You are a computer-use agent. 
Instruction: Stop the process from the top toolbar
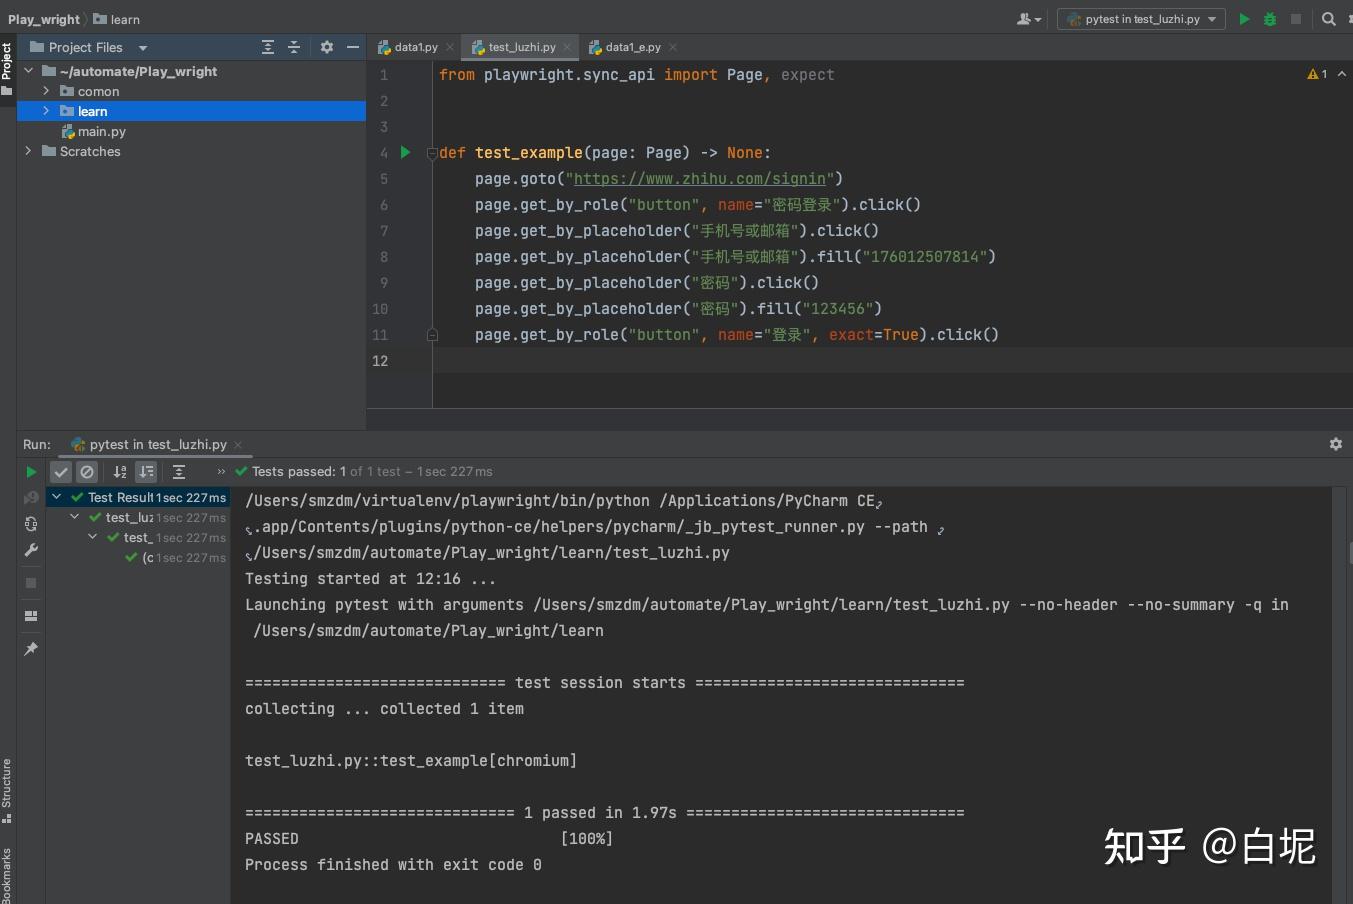click(1296, 19)
